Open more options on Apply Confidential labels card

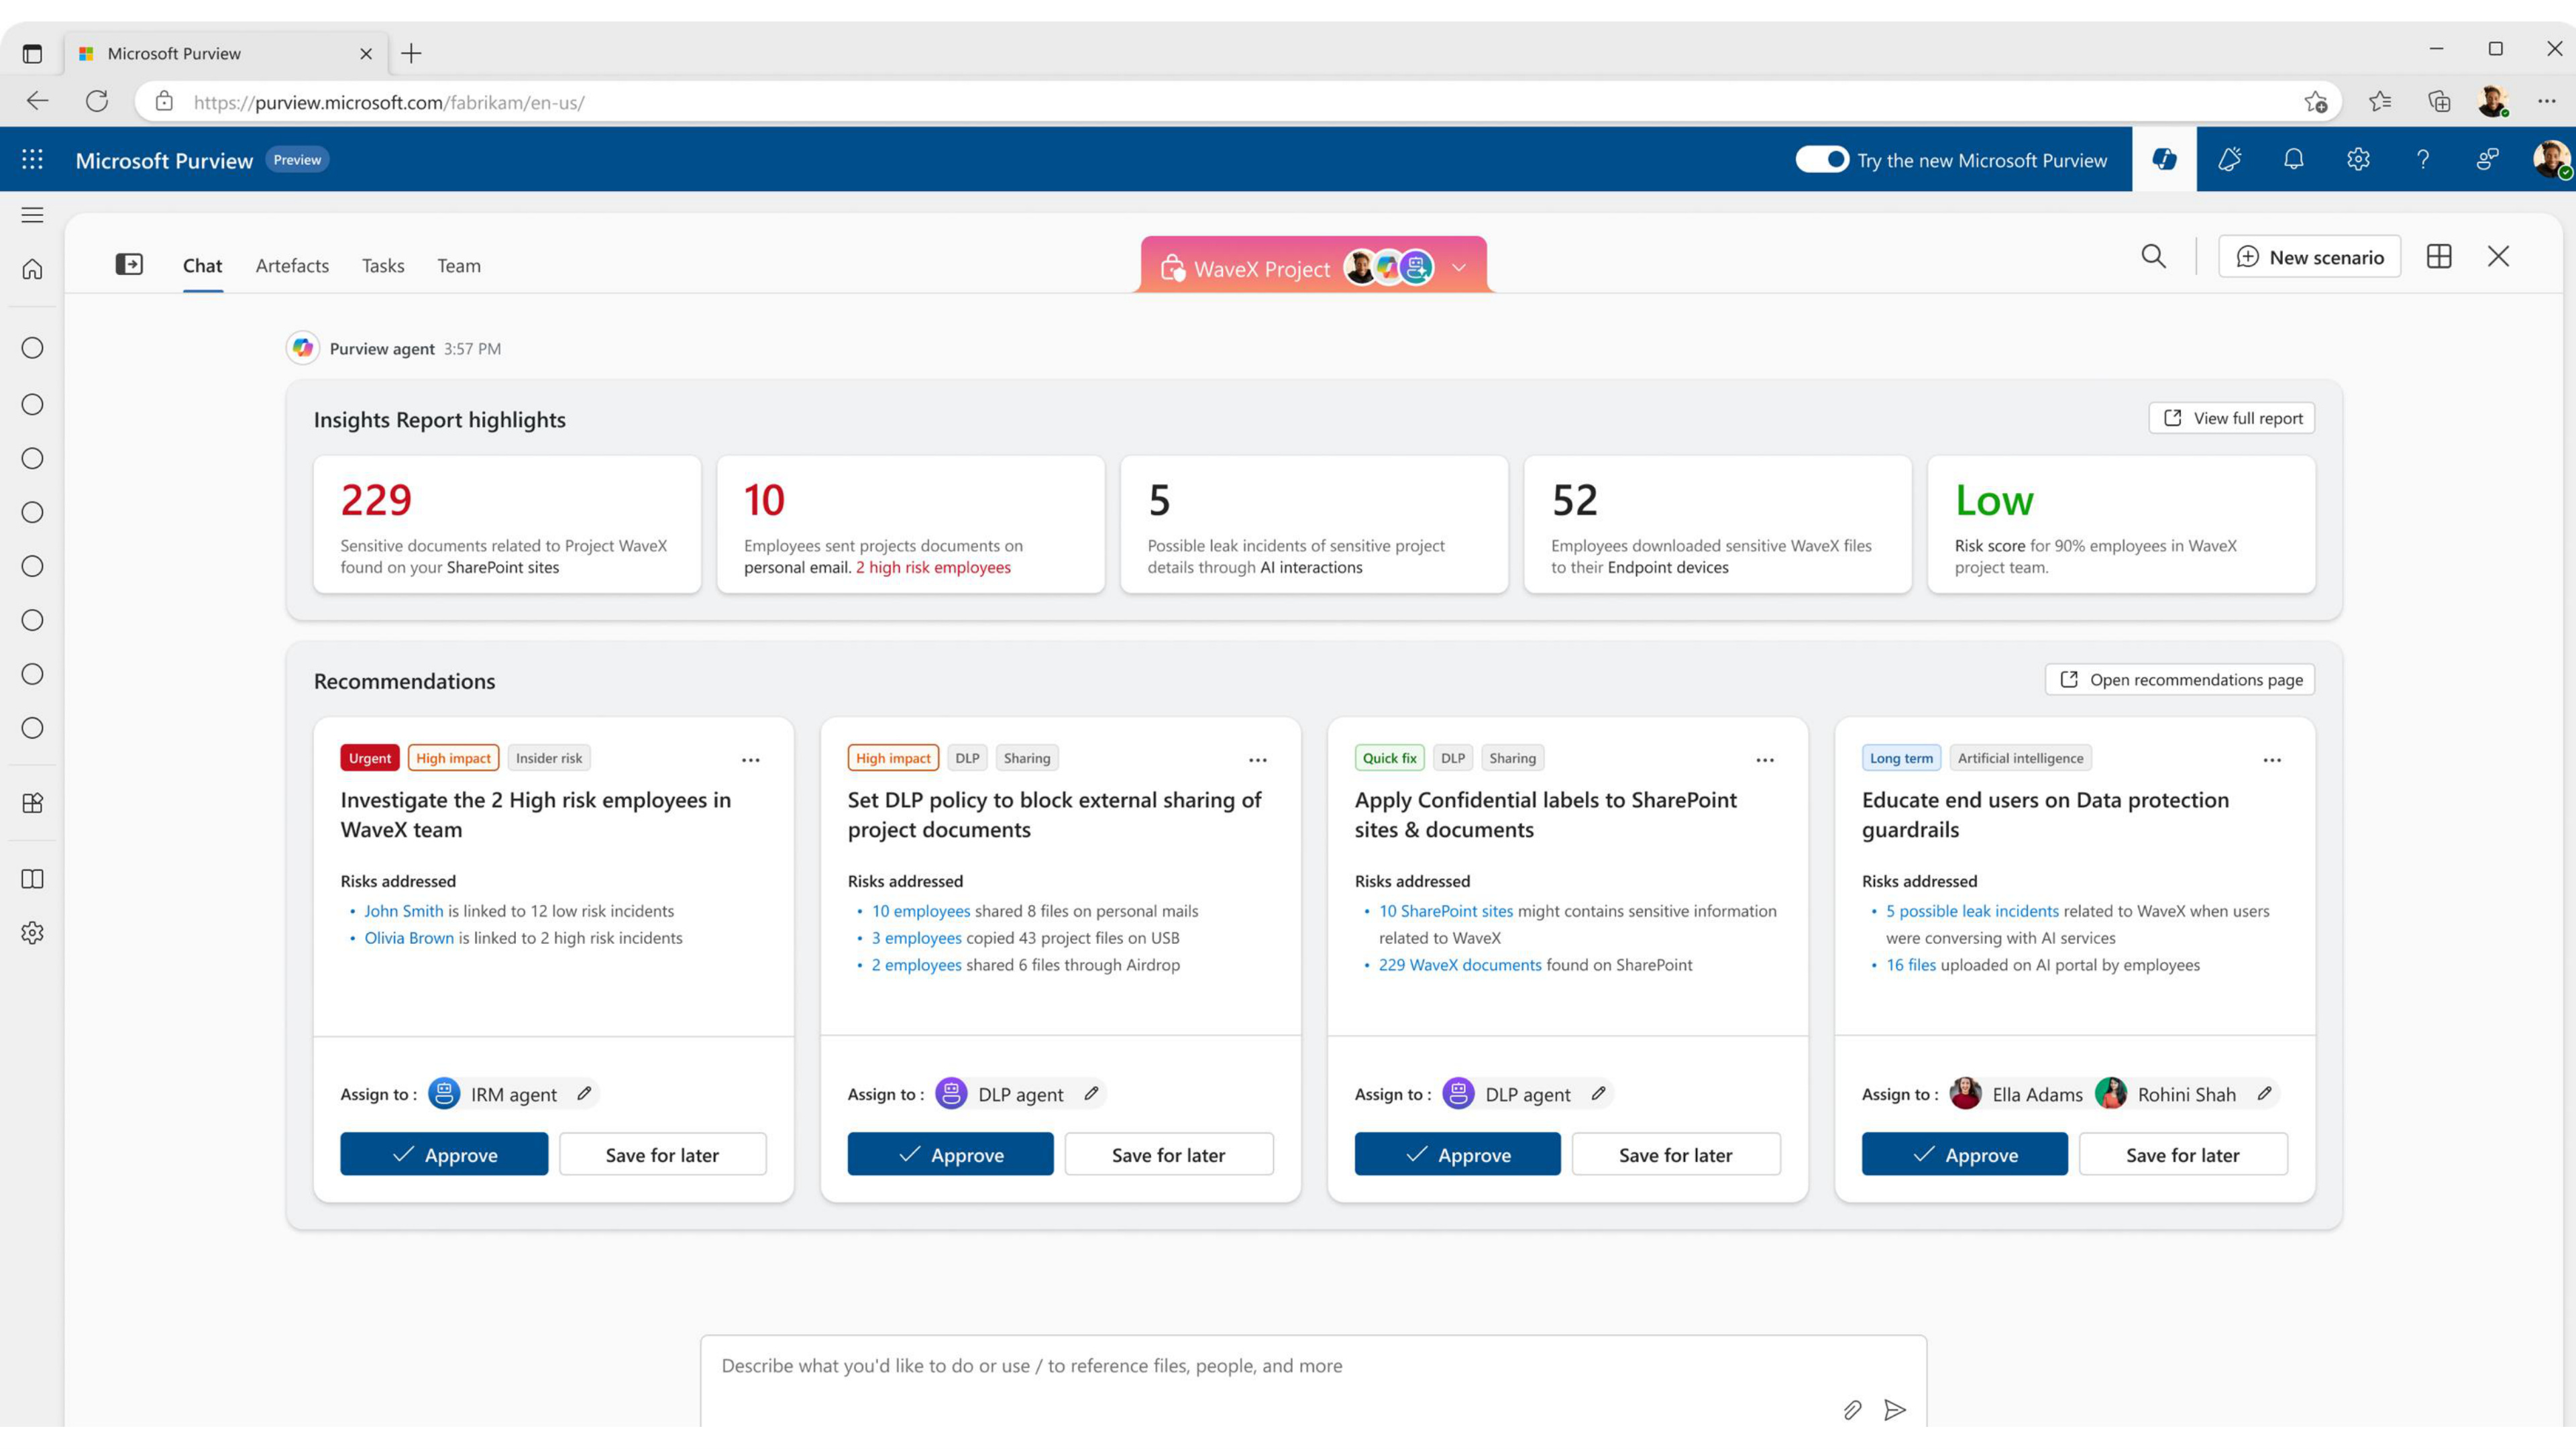tap(1764, 760)
